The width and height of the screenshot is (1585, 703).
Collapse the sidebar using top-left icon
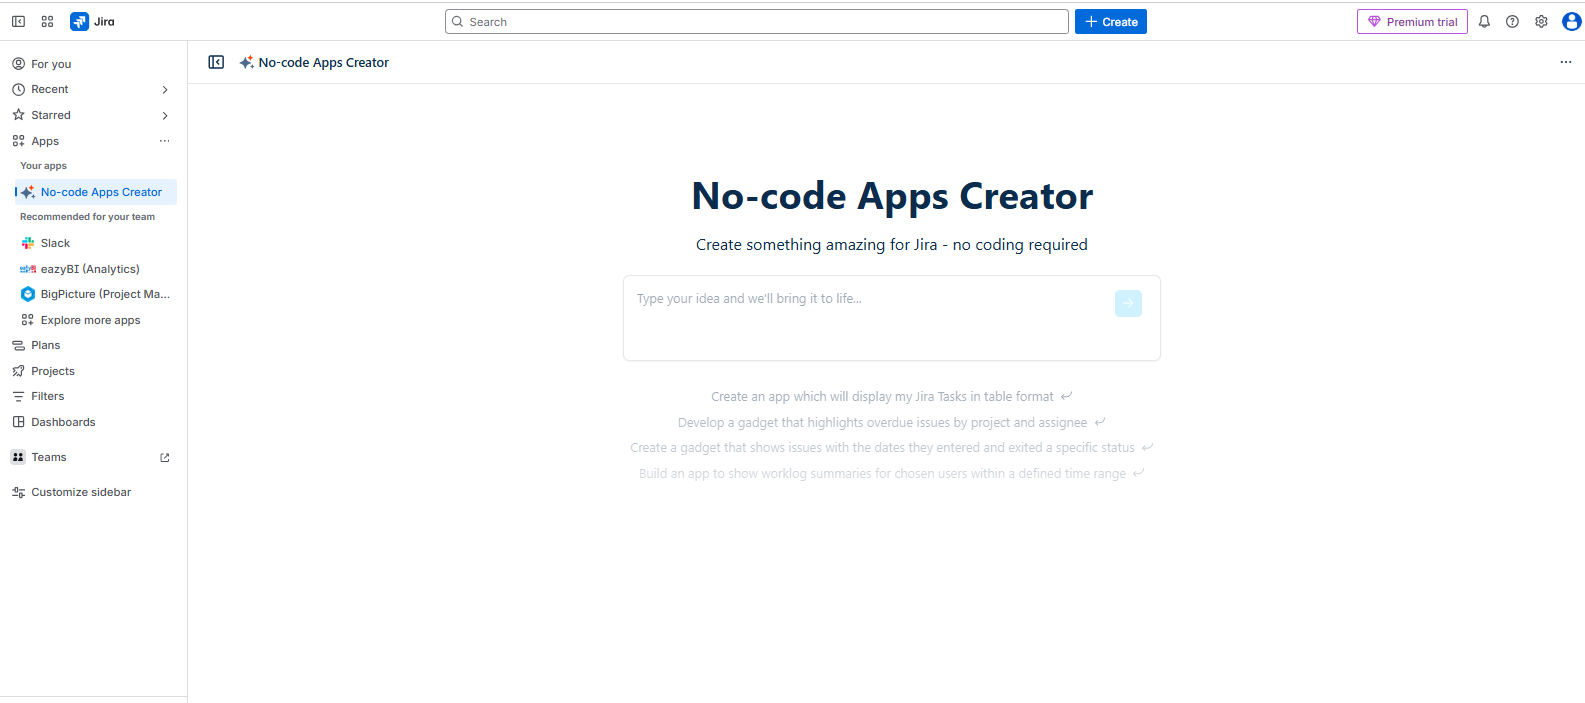(x=18, y=21)
